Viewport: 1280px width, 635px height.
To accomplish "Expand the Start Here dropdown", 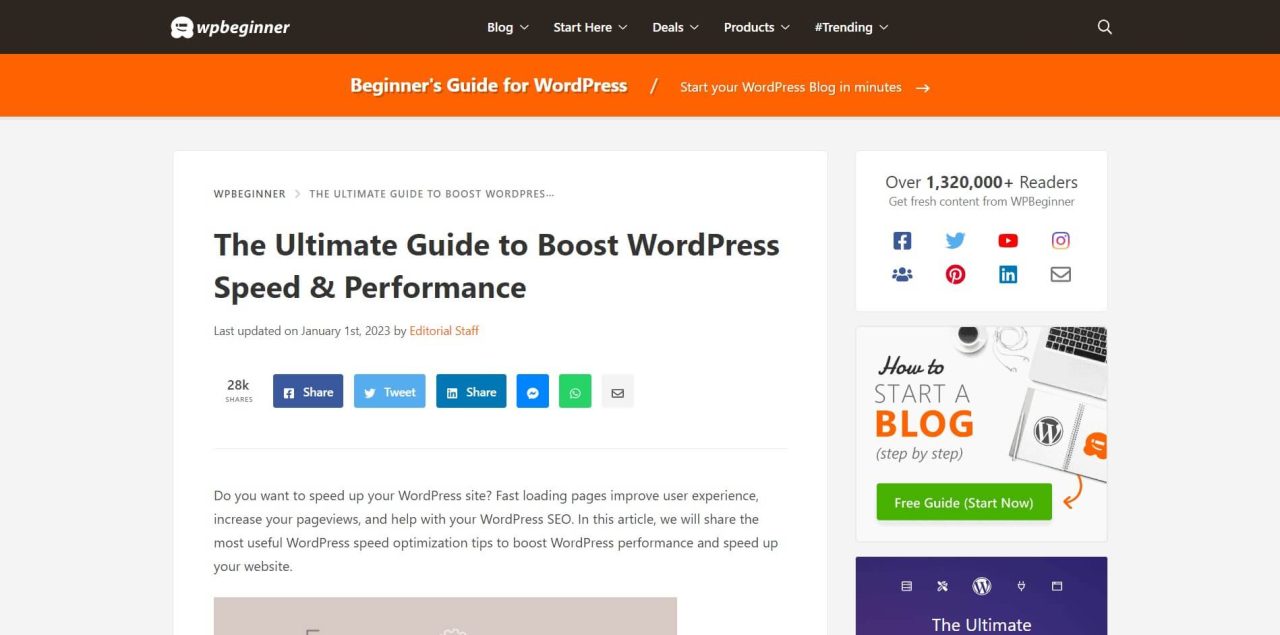I will pos(590,27).
